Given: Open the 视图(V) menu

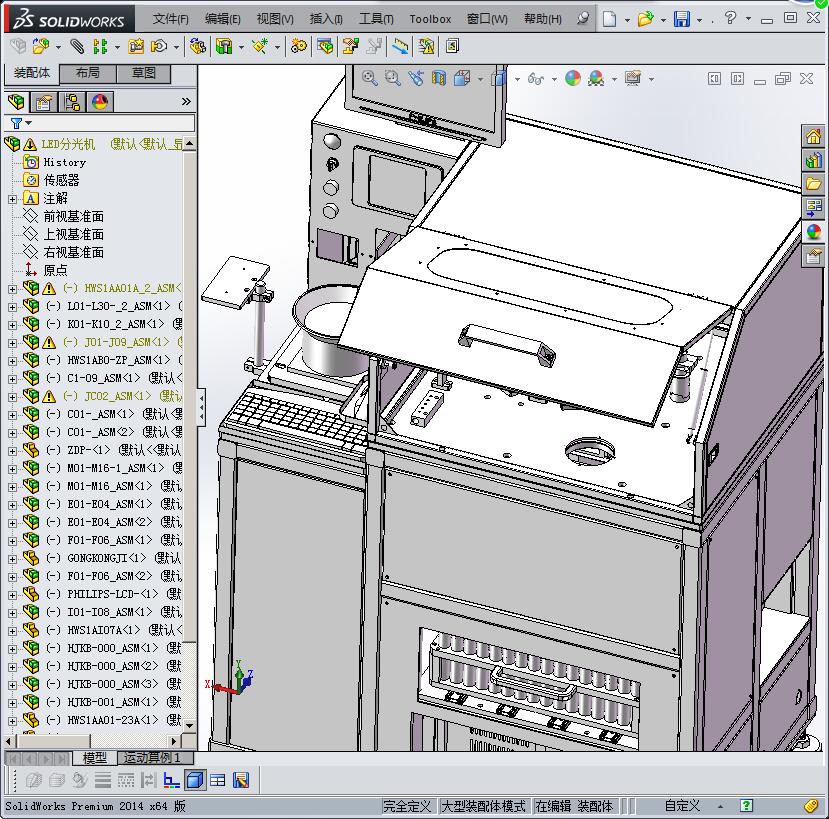Looking at the screenshot, I should coord(275,19).
